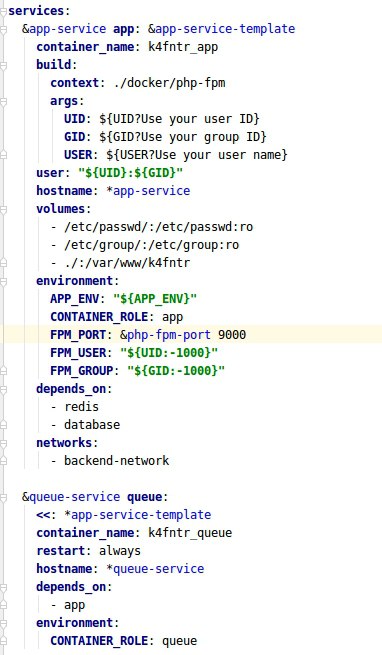The width and height of the screenshot is (382, 655).
Task: Click the "backend-network" entry
Action: [x=117, y=461]
